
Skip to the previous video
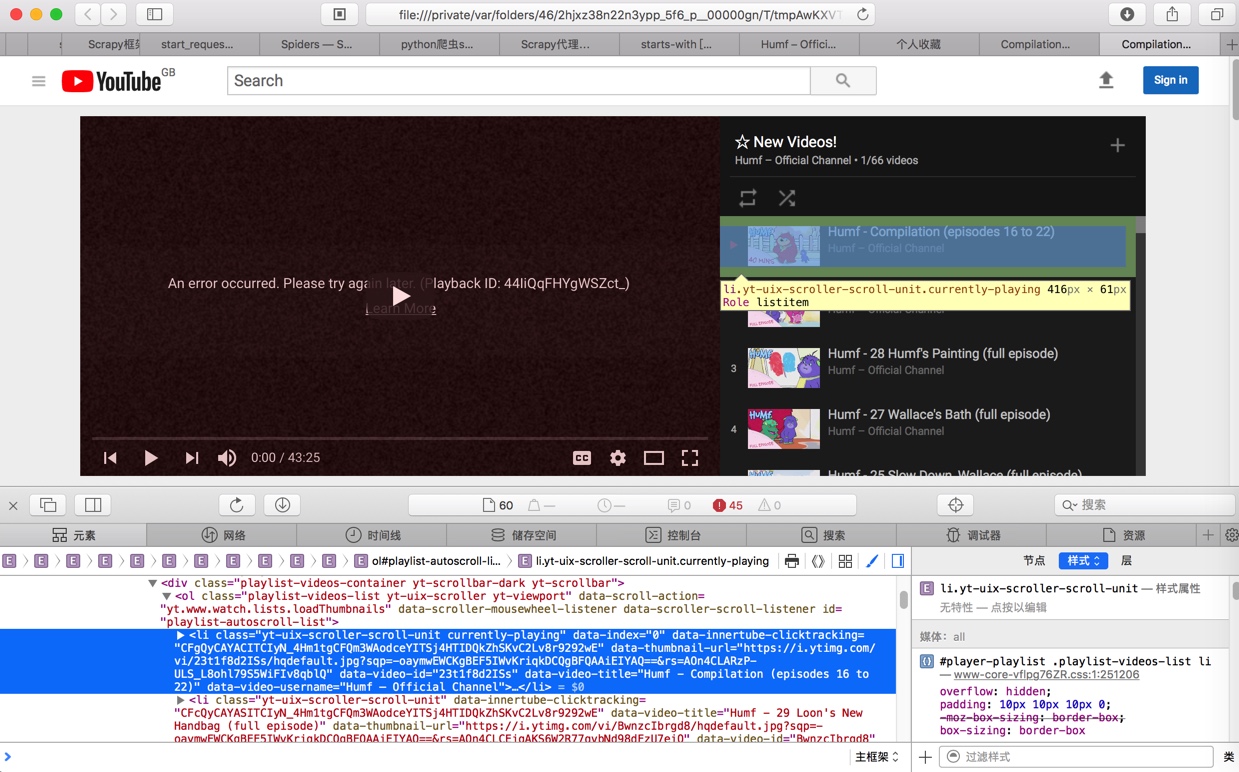(110, 458)
